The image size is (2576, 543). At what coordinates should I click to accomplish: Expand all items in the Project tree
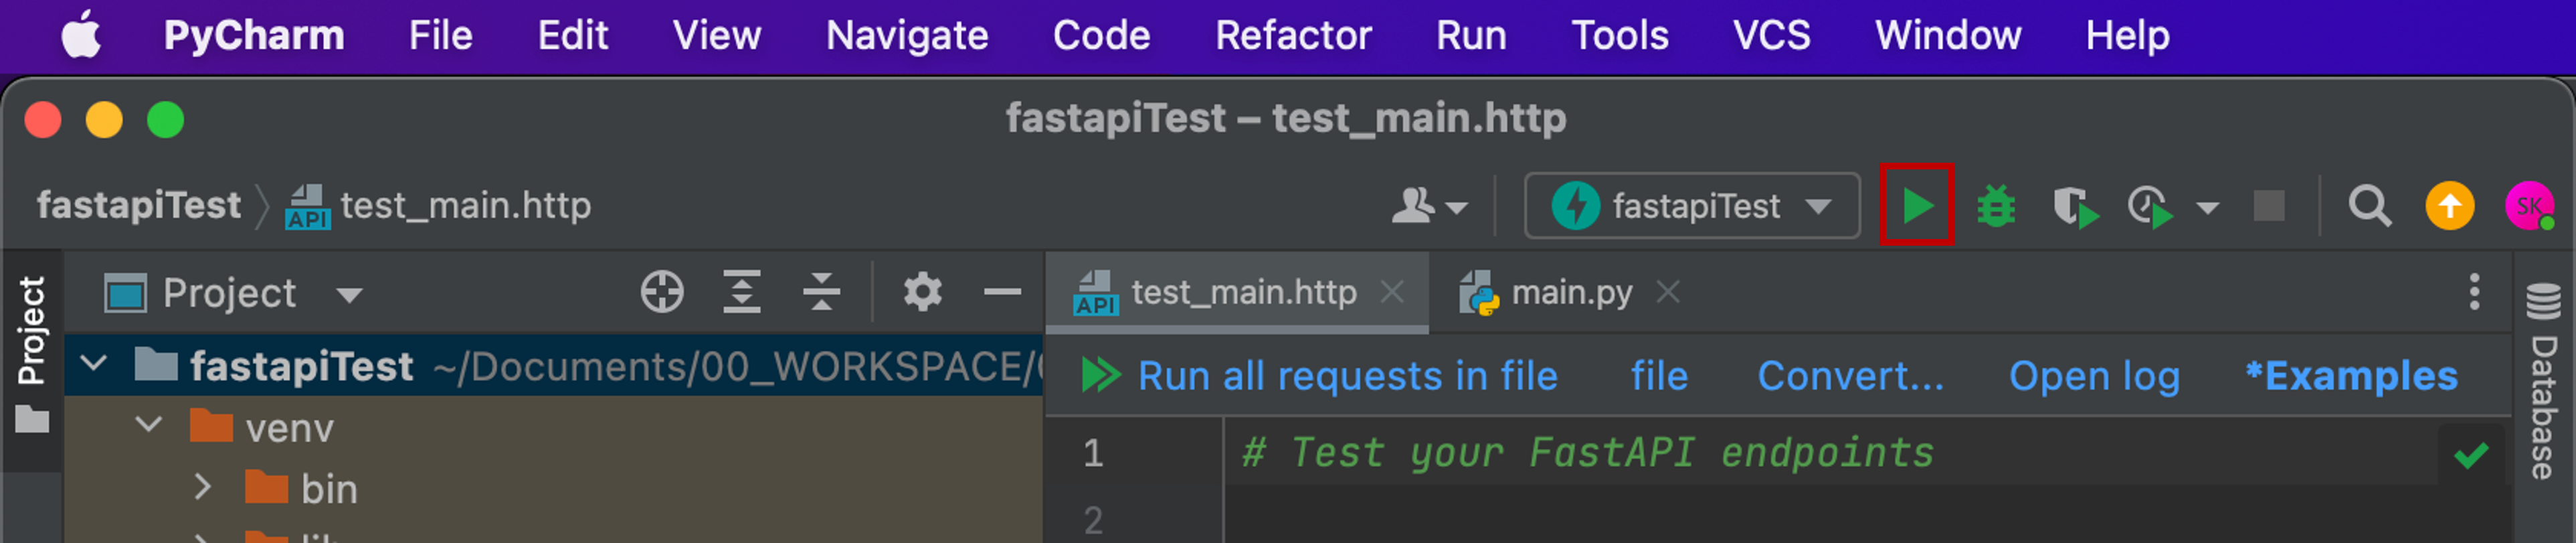pos(741,292)
